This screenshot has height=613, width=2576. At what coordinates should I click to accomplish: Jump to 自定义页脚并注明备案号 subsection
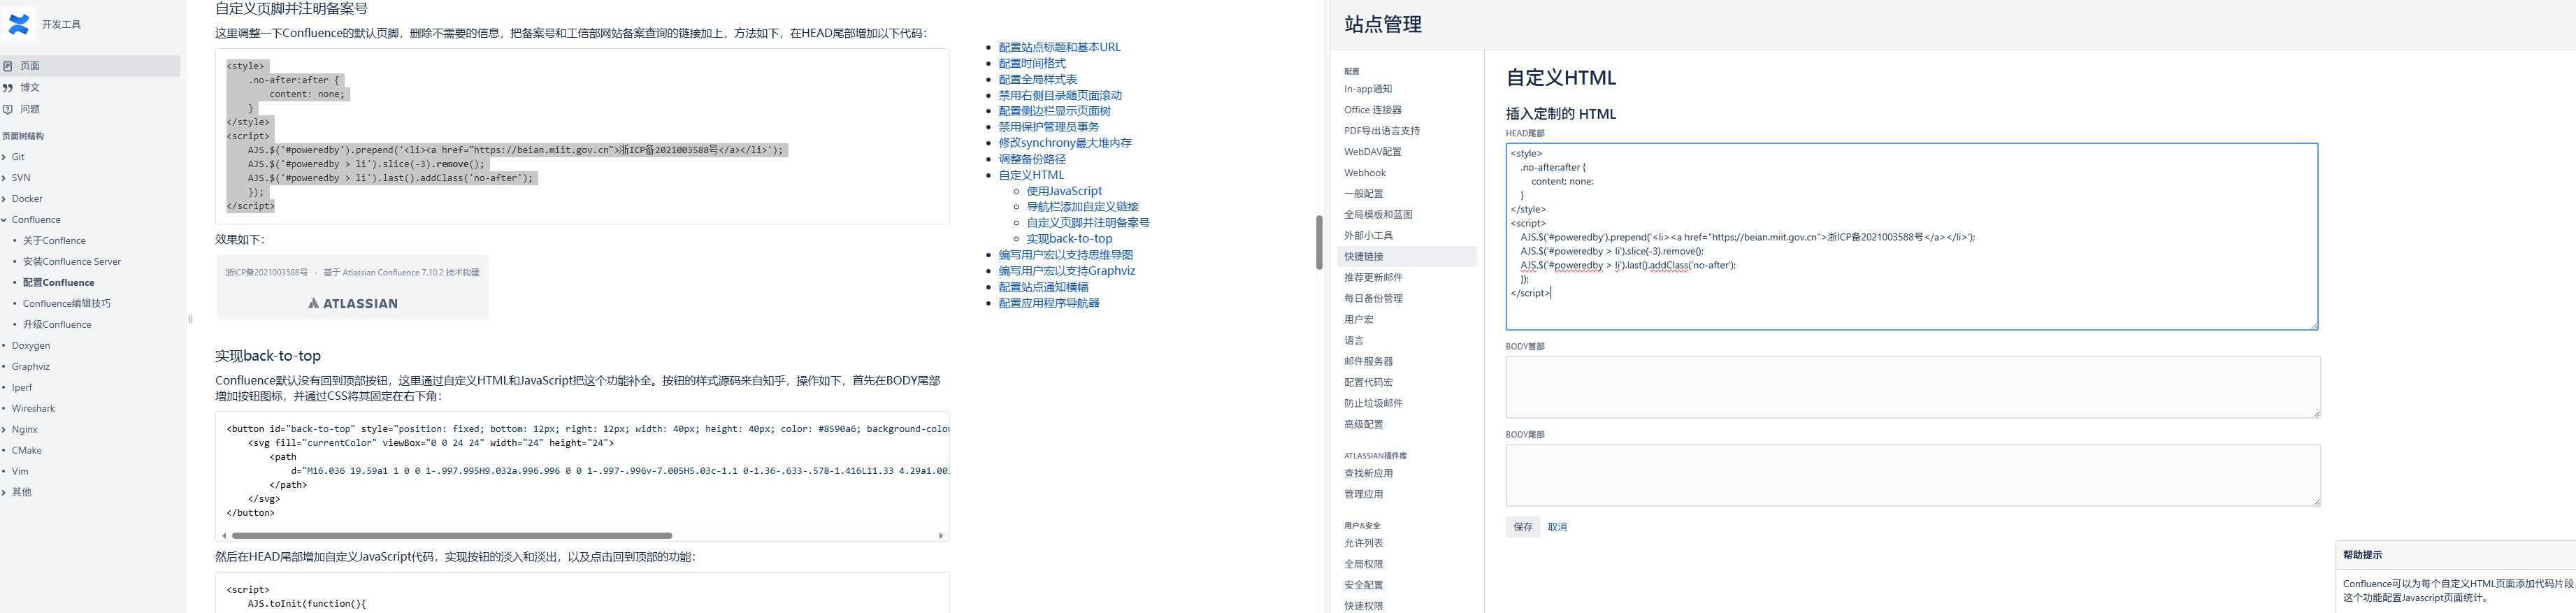1088,223
